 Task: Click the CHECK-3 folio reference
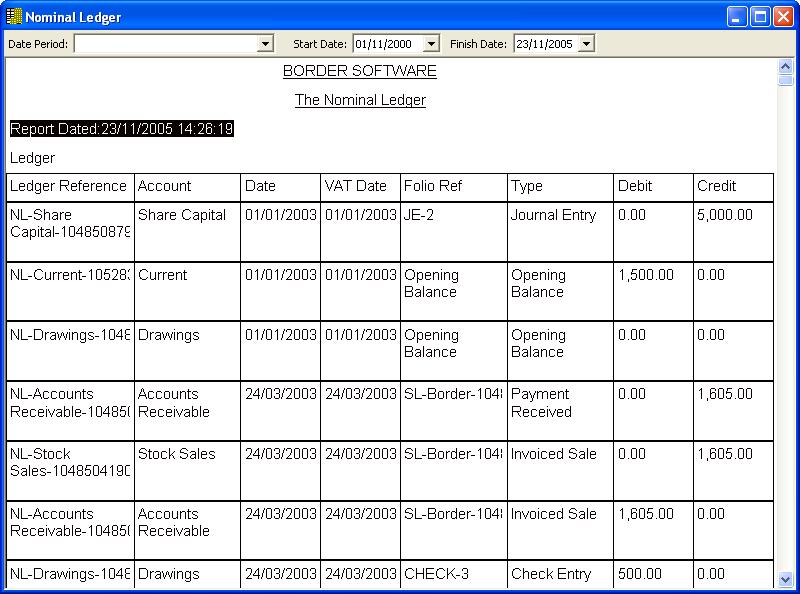436,574
